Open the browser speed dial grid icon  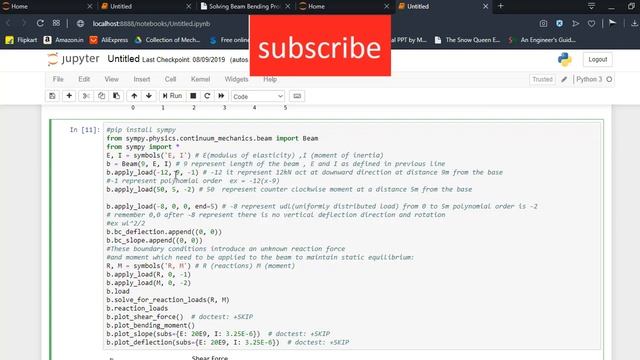(x=56, y=23)
